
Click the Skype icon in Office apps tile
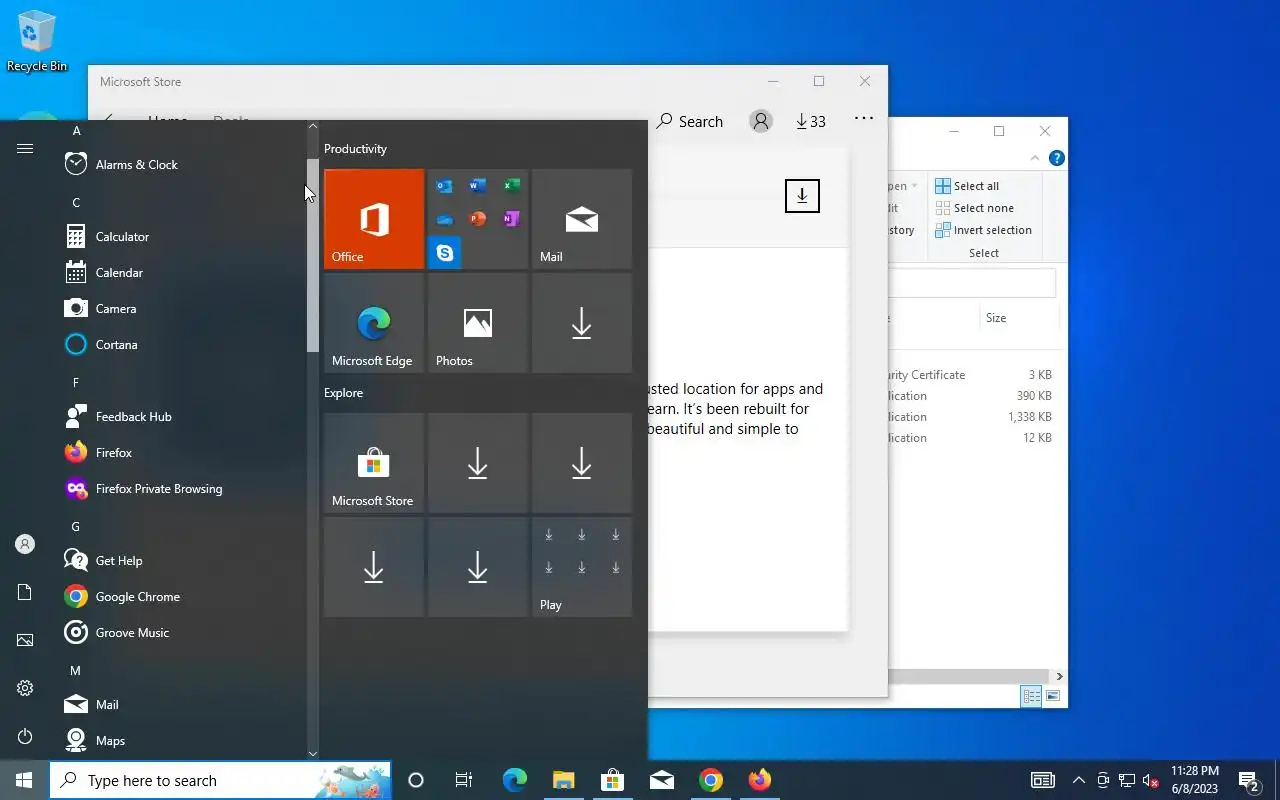coord(444,253)
